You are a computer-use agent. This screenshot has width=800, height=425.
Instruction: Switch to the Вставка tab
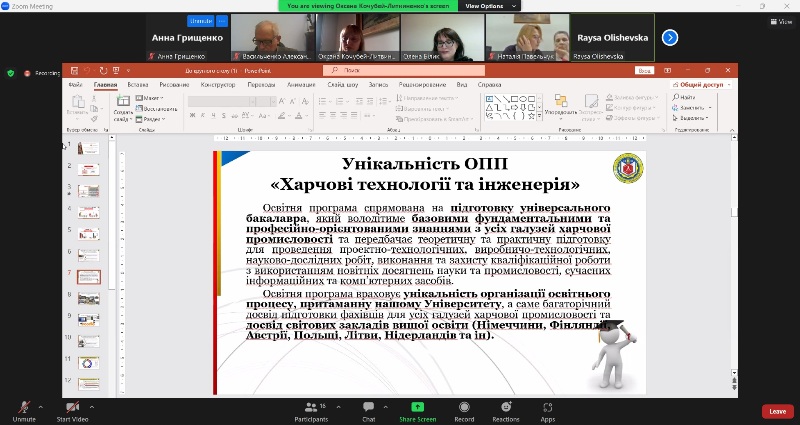click(x=138, y=85)
